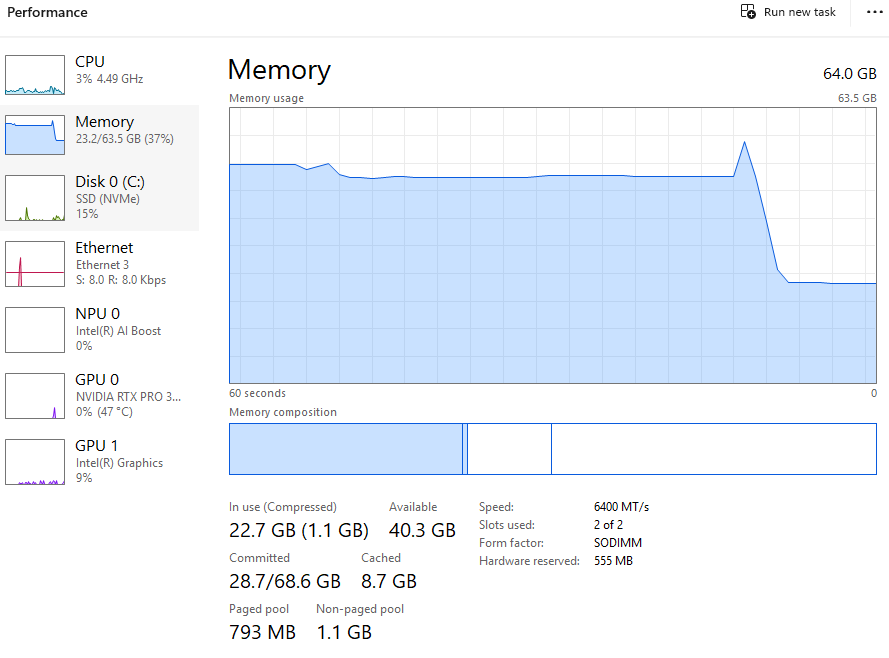Click the Run new task label
This screenshot has width=889, height=658.
[x=799, y=12]
